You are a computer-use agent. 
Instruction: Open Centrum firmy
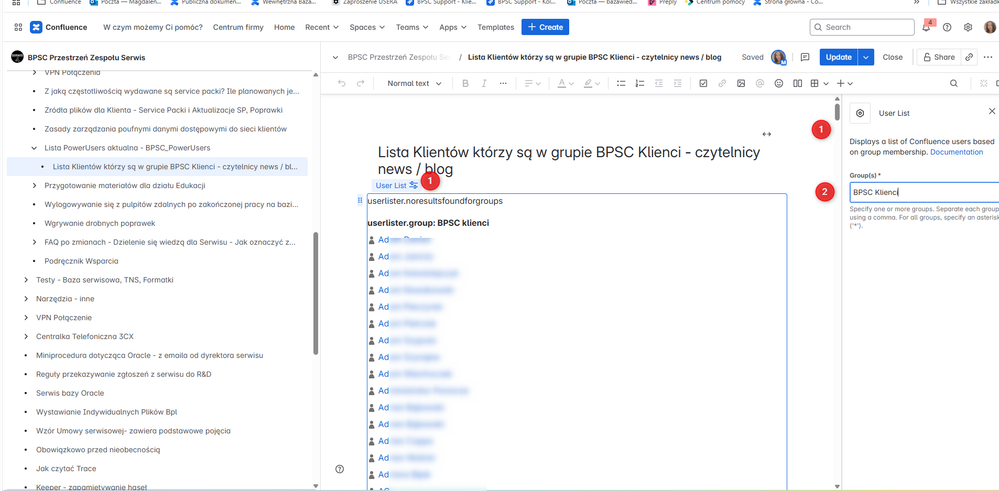pyautogui.click(x=240, y=27)
